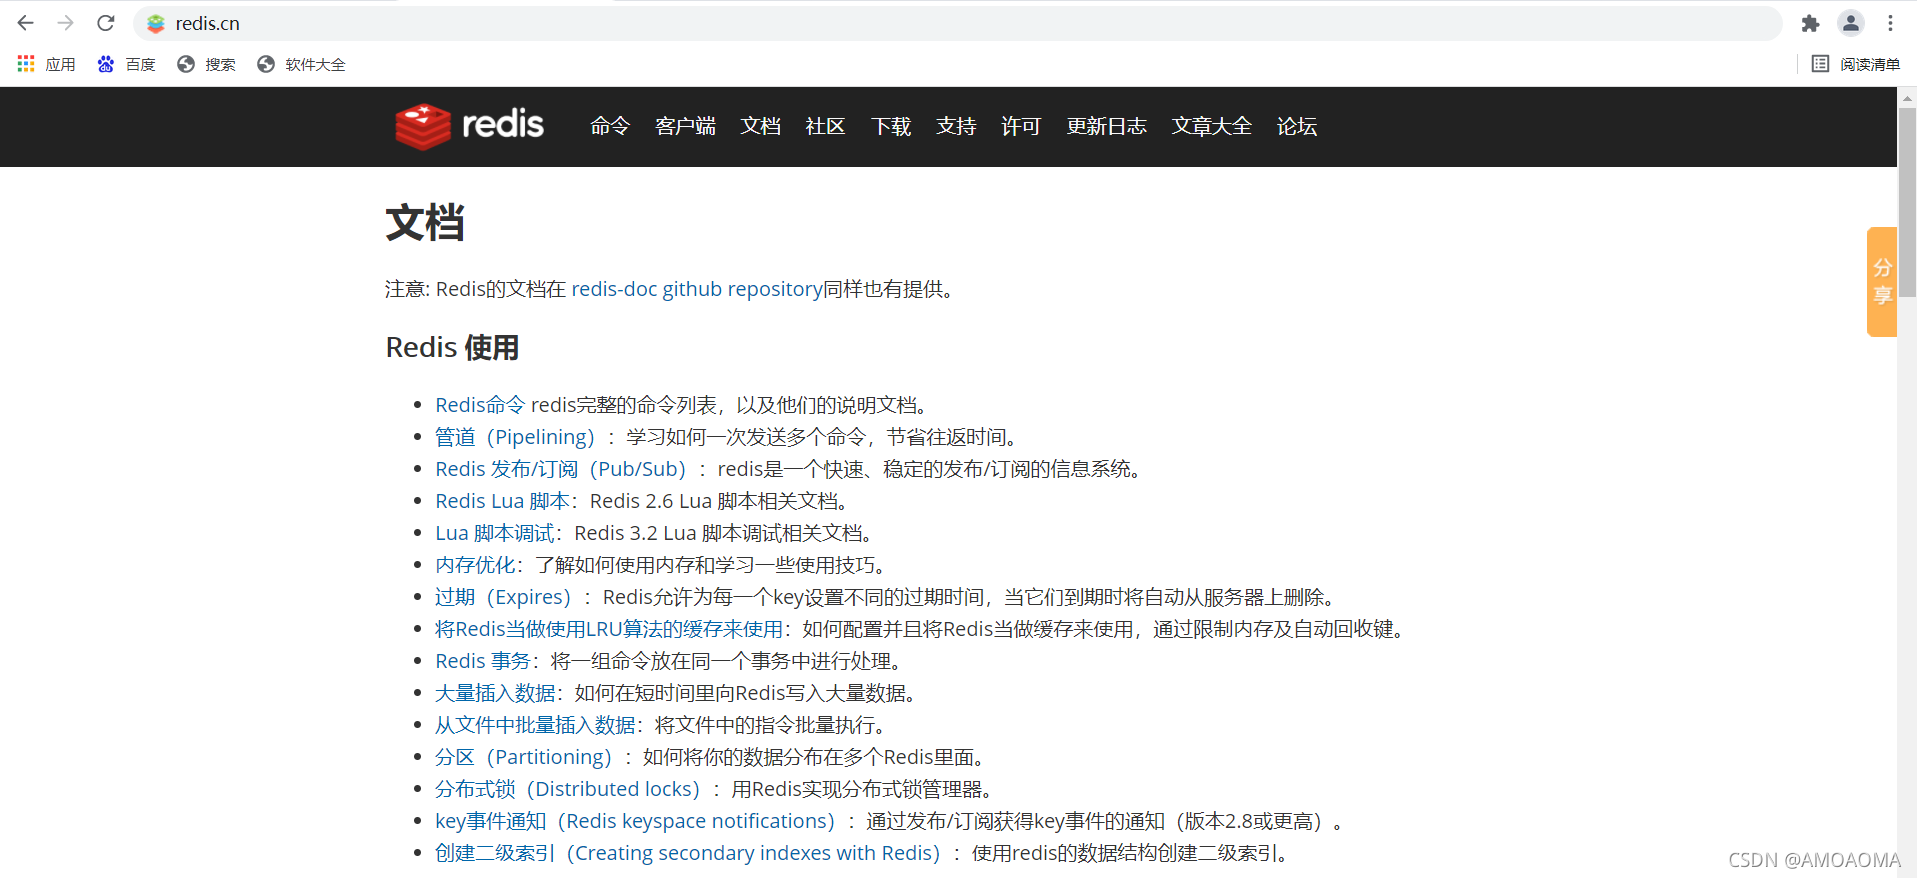Open the 百度 bookmark
Viewport: 1917px width, 878px height.
coord(126,64)
